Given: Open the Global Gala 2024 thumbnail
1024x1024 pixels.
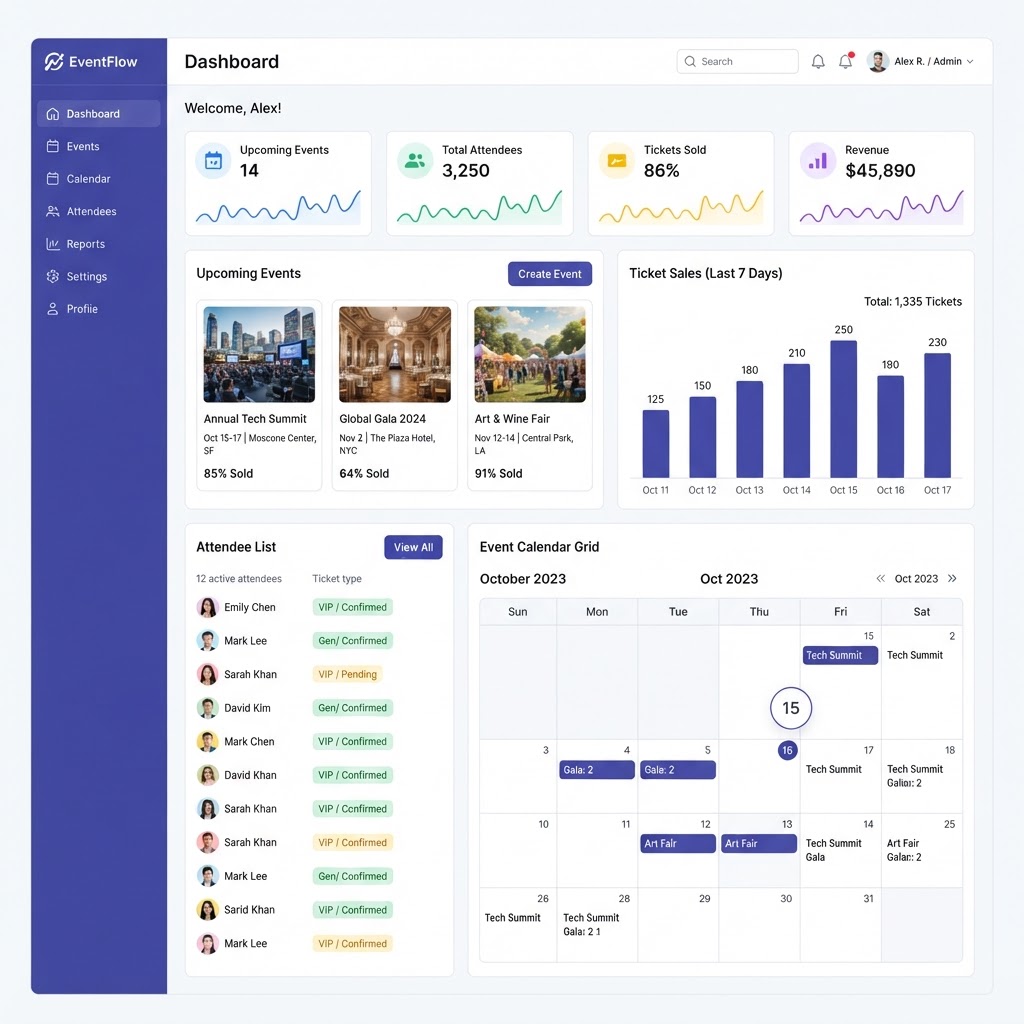Looking at the screenshot, I should [x=395, y=354].
